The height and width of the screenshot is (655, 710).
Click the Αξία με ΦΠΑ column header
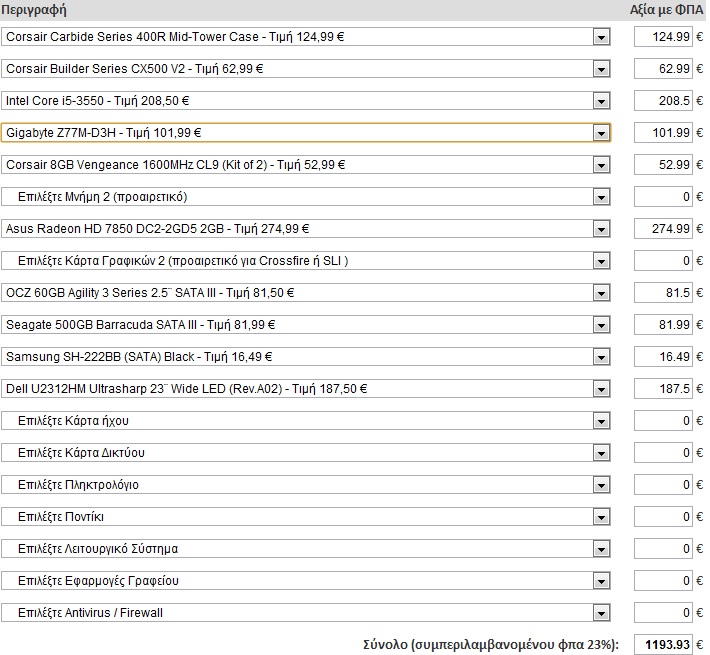click(x=667, y=10)
